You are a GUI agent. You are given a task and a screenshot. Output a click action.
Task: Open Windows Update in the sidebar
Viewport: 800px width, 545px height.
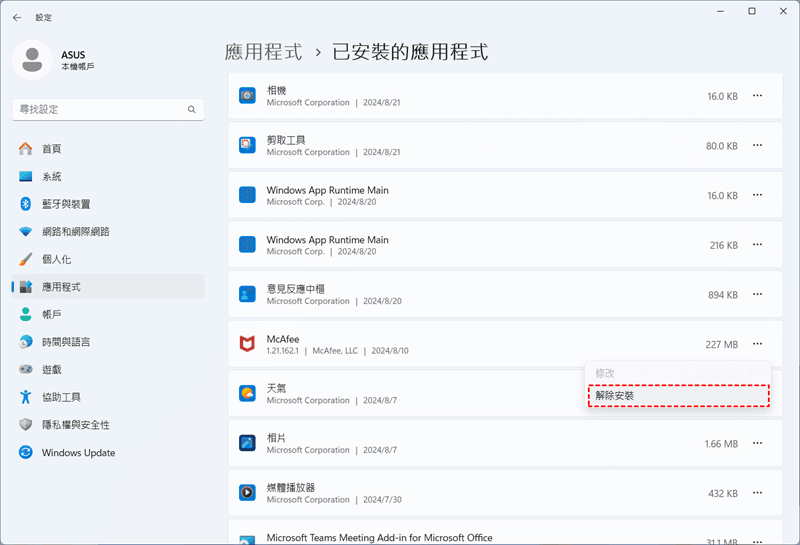pyautogui.click(x=78, y=453)
